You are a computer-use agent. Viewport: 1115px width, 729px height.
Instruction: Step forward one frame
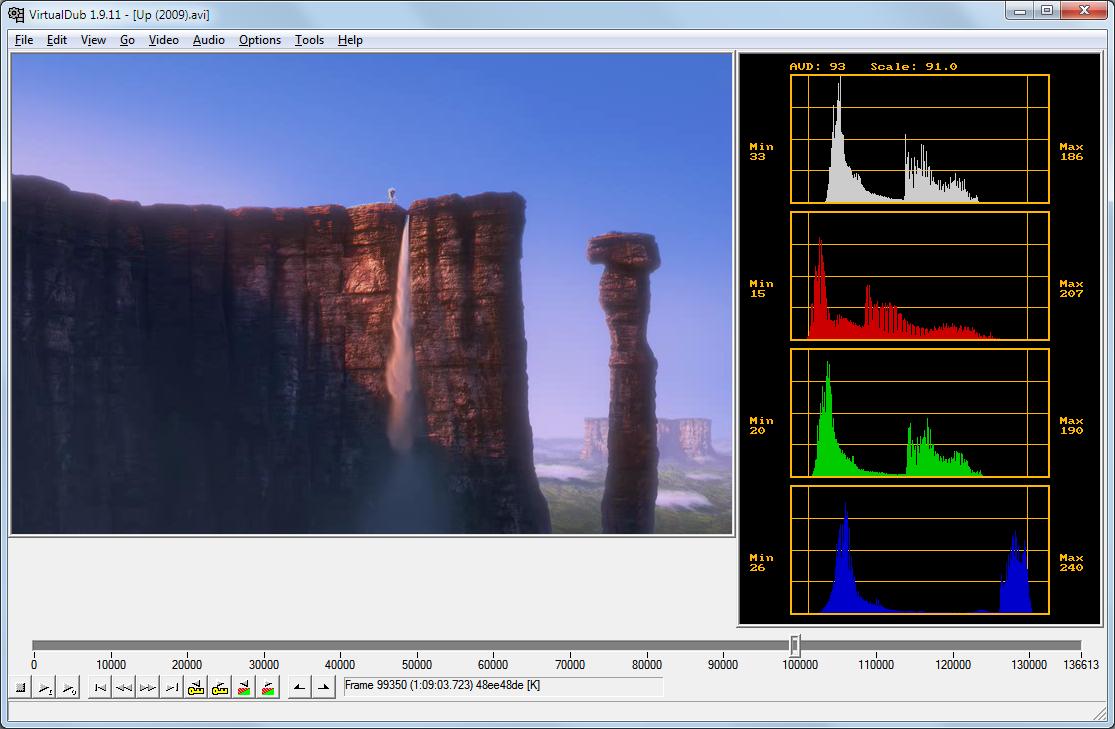point(148,688)
